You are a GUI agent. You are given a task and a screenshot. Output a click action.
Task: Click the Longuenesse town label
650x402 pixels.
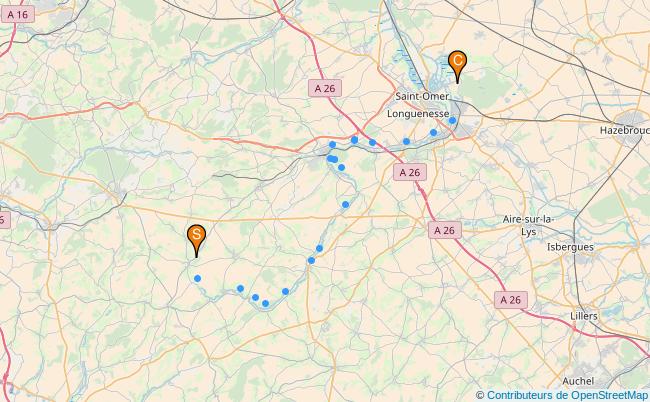(418, 114)
